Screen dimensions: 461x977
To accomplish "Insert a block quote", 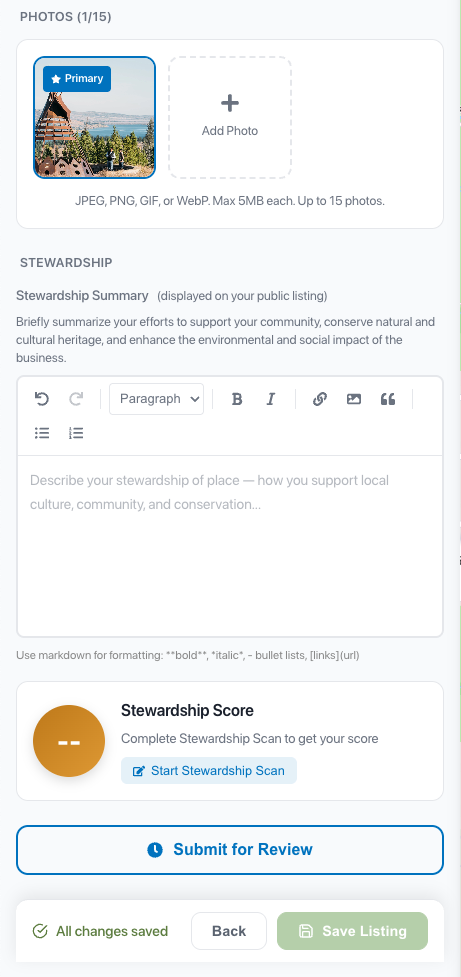I will coord(387,399).
